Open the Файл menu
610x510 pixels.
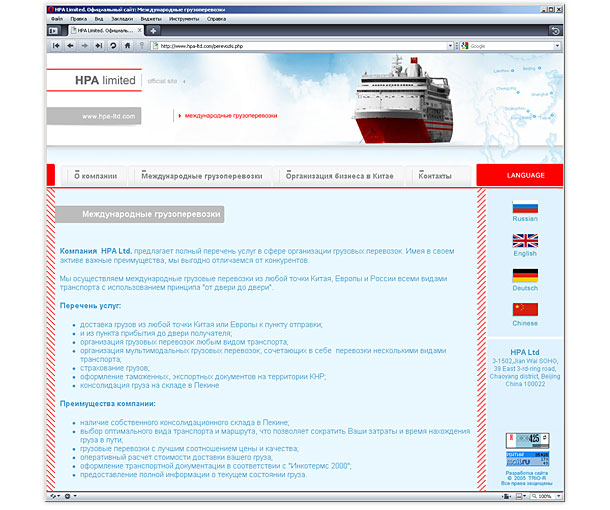click(57, 19)
